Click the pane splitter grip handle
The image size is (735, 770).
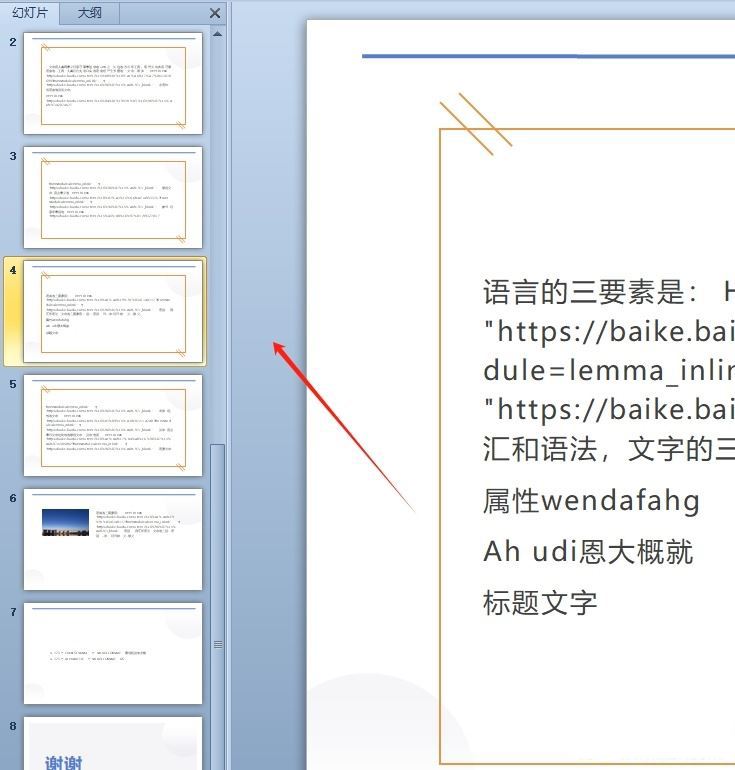(218, 645)
